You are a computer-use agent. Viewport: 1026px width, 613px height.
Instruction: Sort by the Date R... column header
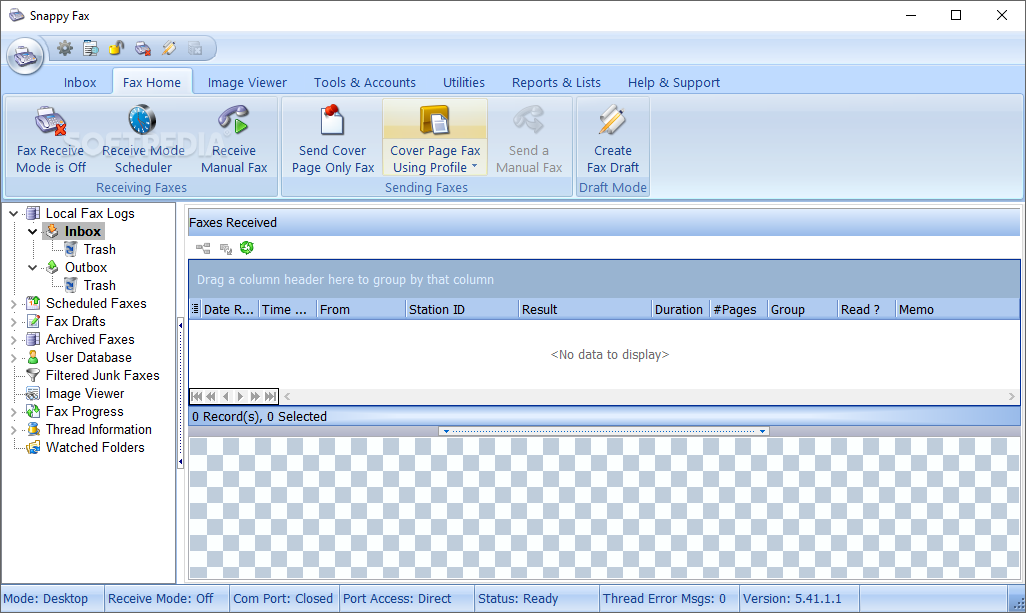(x=229, y=309)
